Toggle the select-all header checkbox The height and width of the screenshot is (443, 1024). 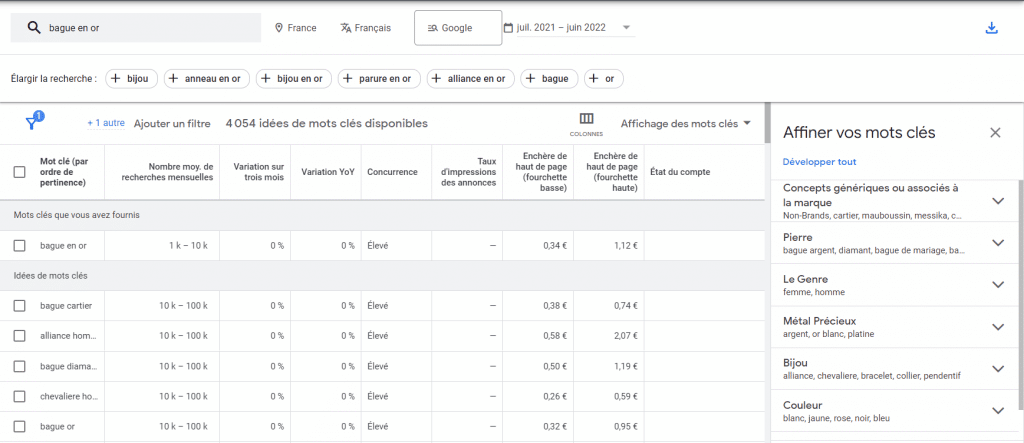point(19,172)
